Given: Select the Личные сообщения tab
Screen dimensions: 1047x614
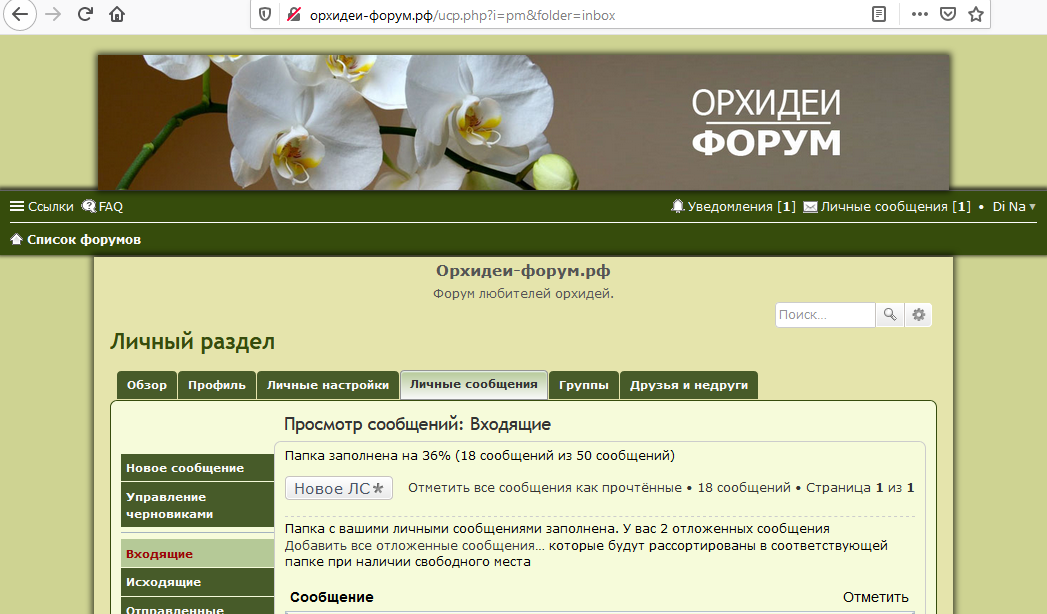Looking at the screenshot, I should 474,384.
